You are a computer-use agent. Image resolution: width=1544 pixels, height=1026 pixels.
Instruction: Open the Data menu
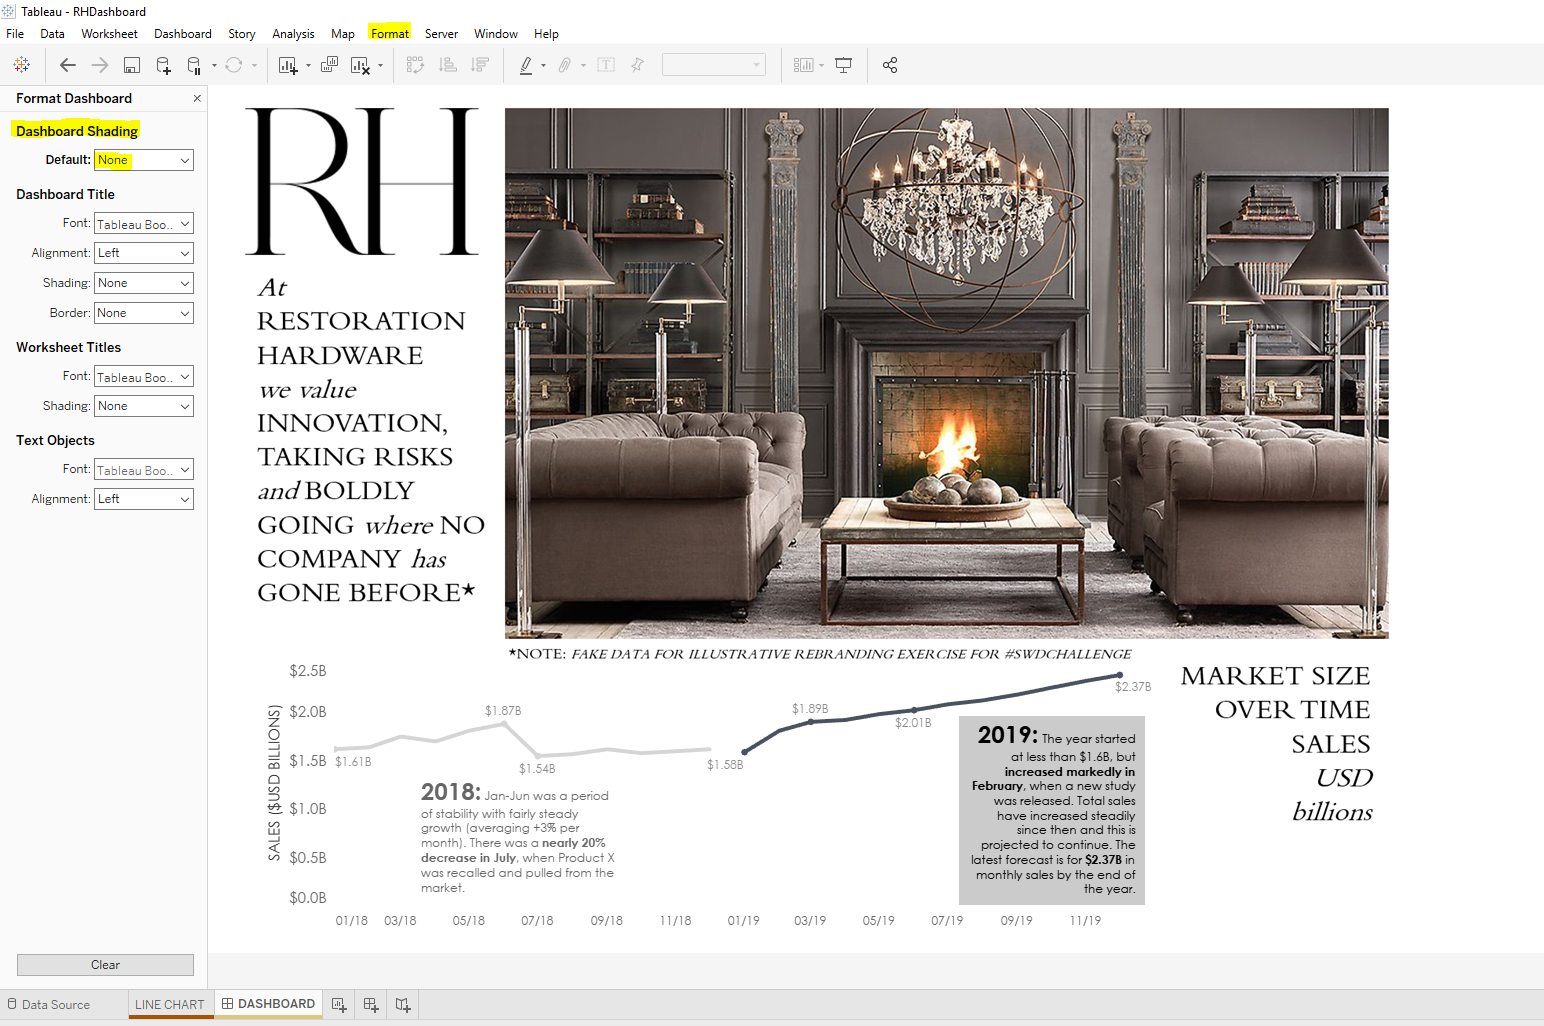[52, 34]
